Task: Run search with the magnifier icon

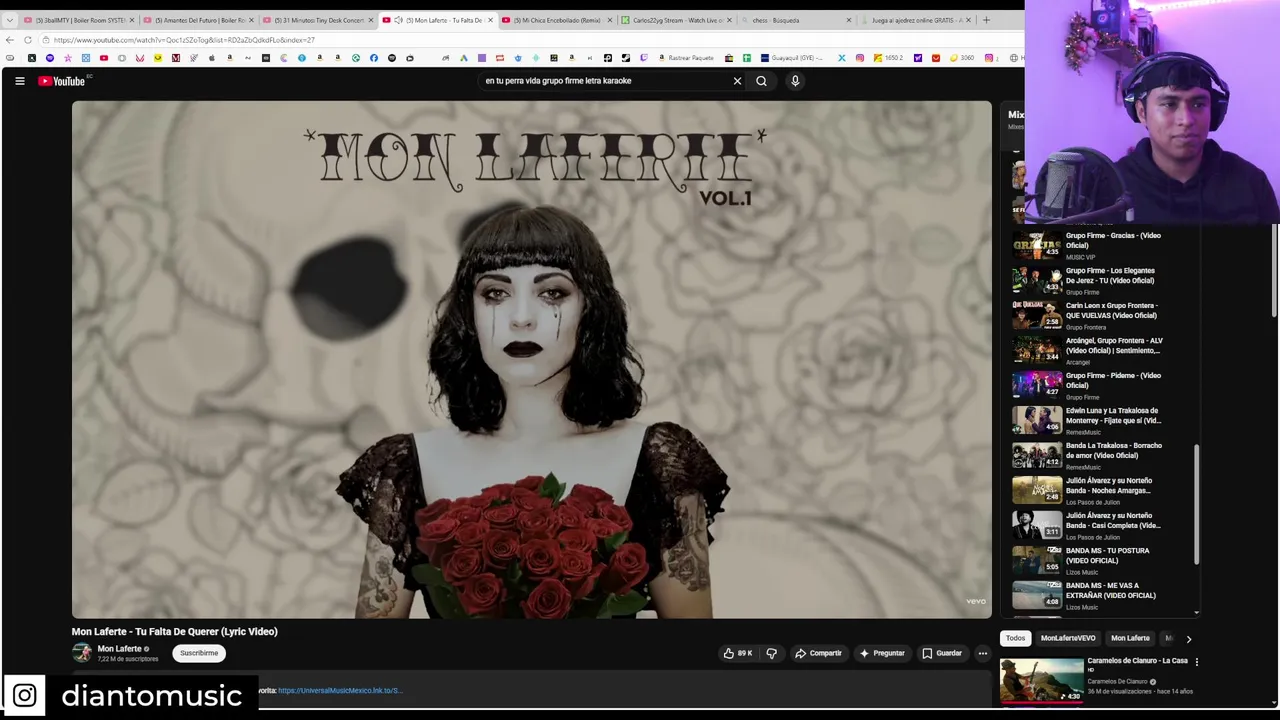Action: [x=761, y=81]
